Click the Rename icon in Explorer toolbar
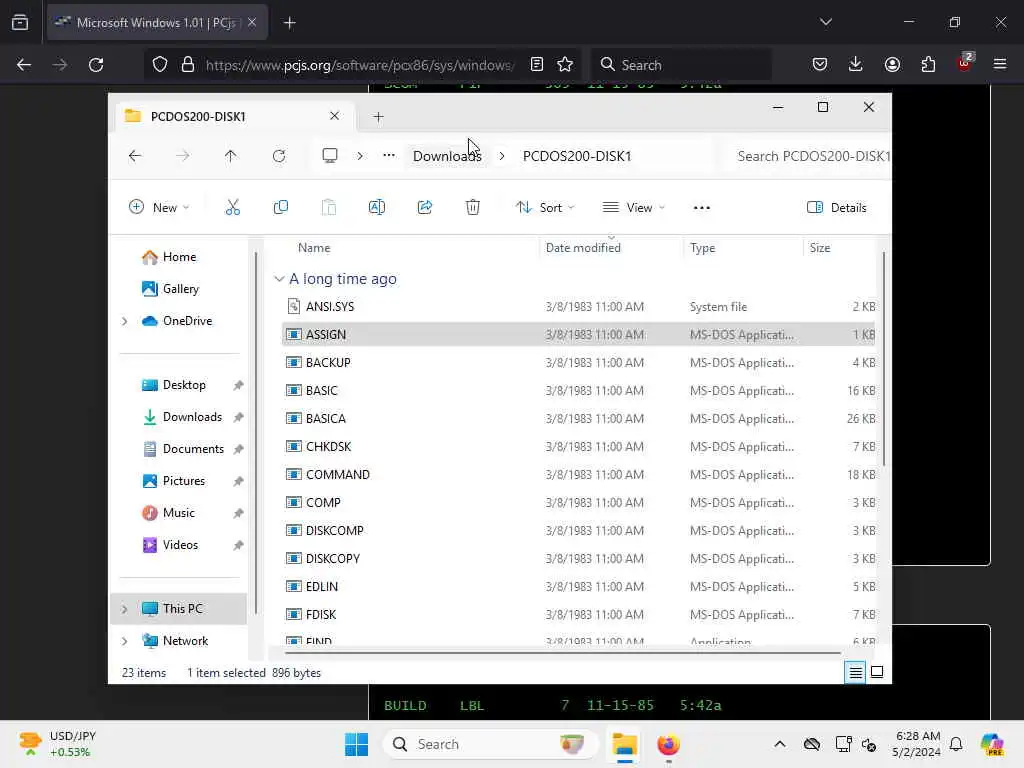The image size is (1024, 768). pyautogui.click(x=377, y=208)
